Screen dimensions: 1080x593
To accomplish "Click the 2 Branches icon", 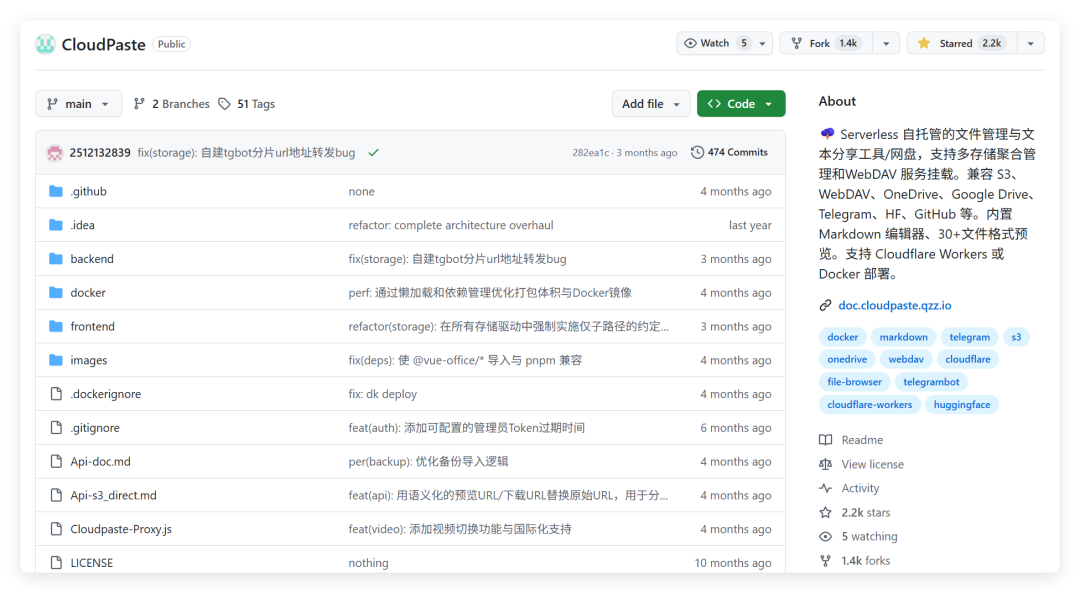I will click(139, 104).
